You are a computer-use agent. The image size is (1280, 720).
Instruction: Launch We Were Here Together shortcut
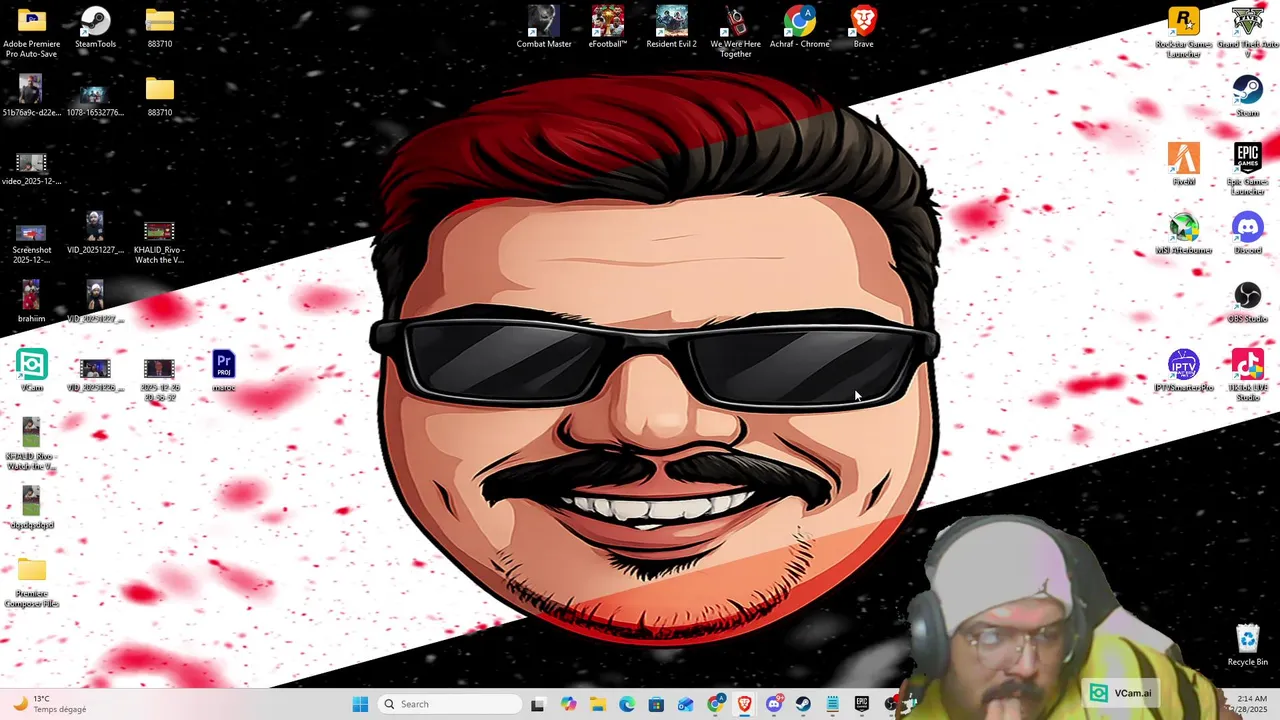coord(735,31)
